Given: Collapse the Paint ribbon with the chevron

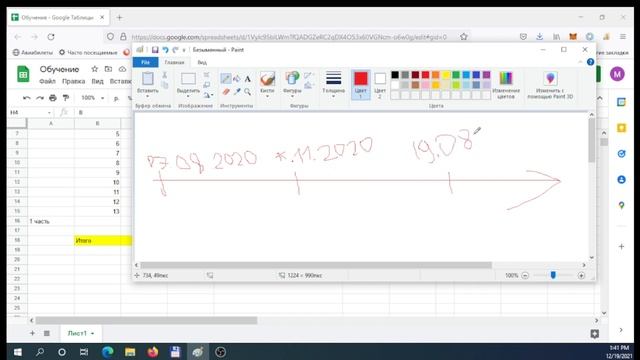Looking at the screenshot, I should (580, 62).
